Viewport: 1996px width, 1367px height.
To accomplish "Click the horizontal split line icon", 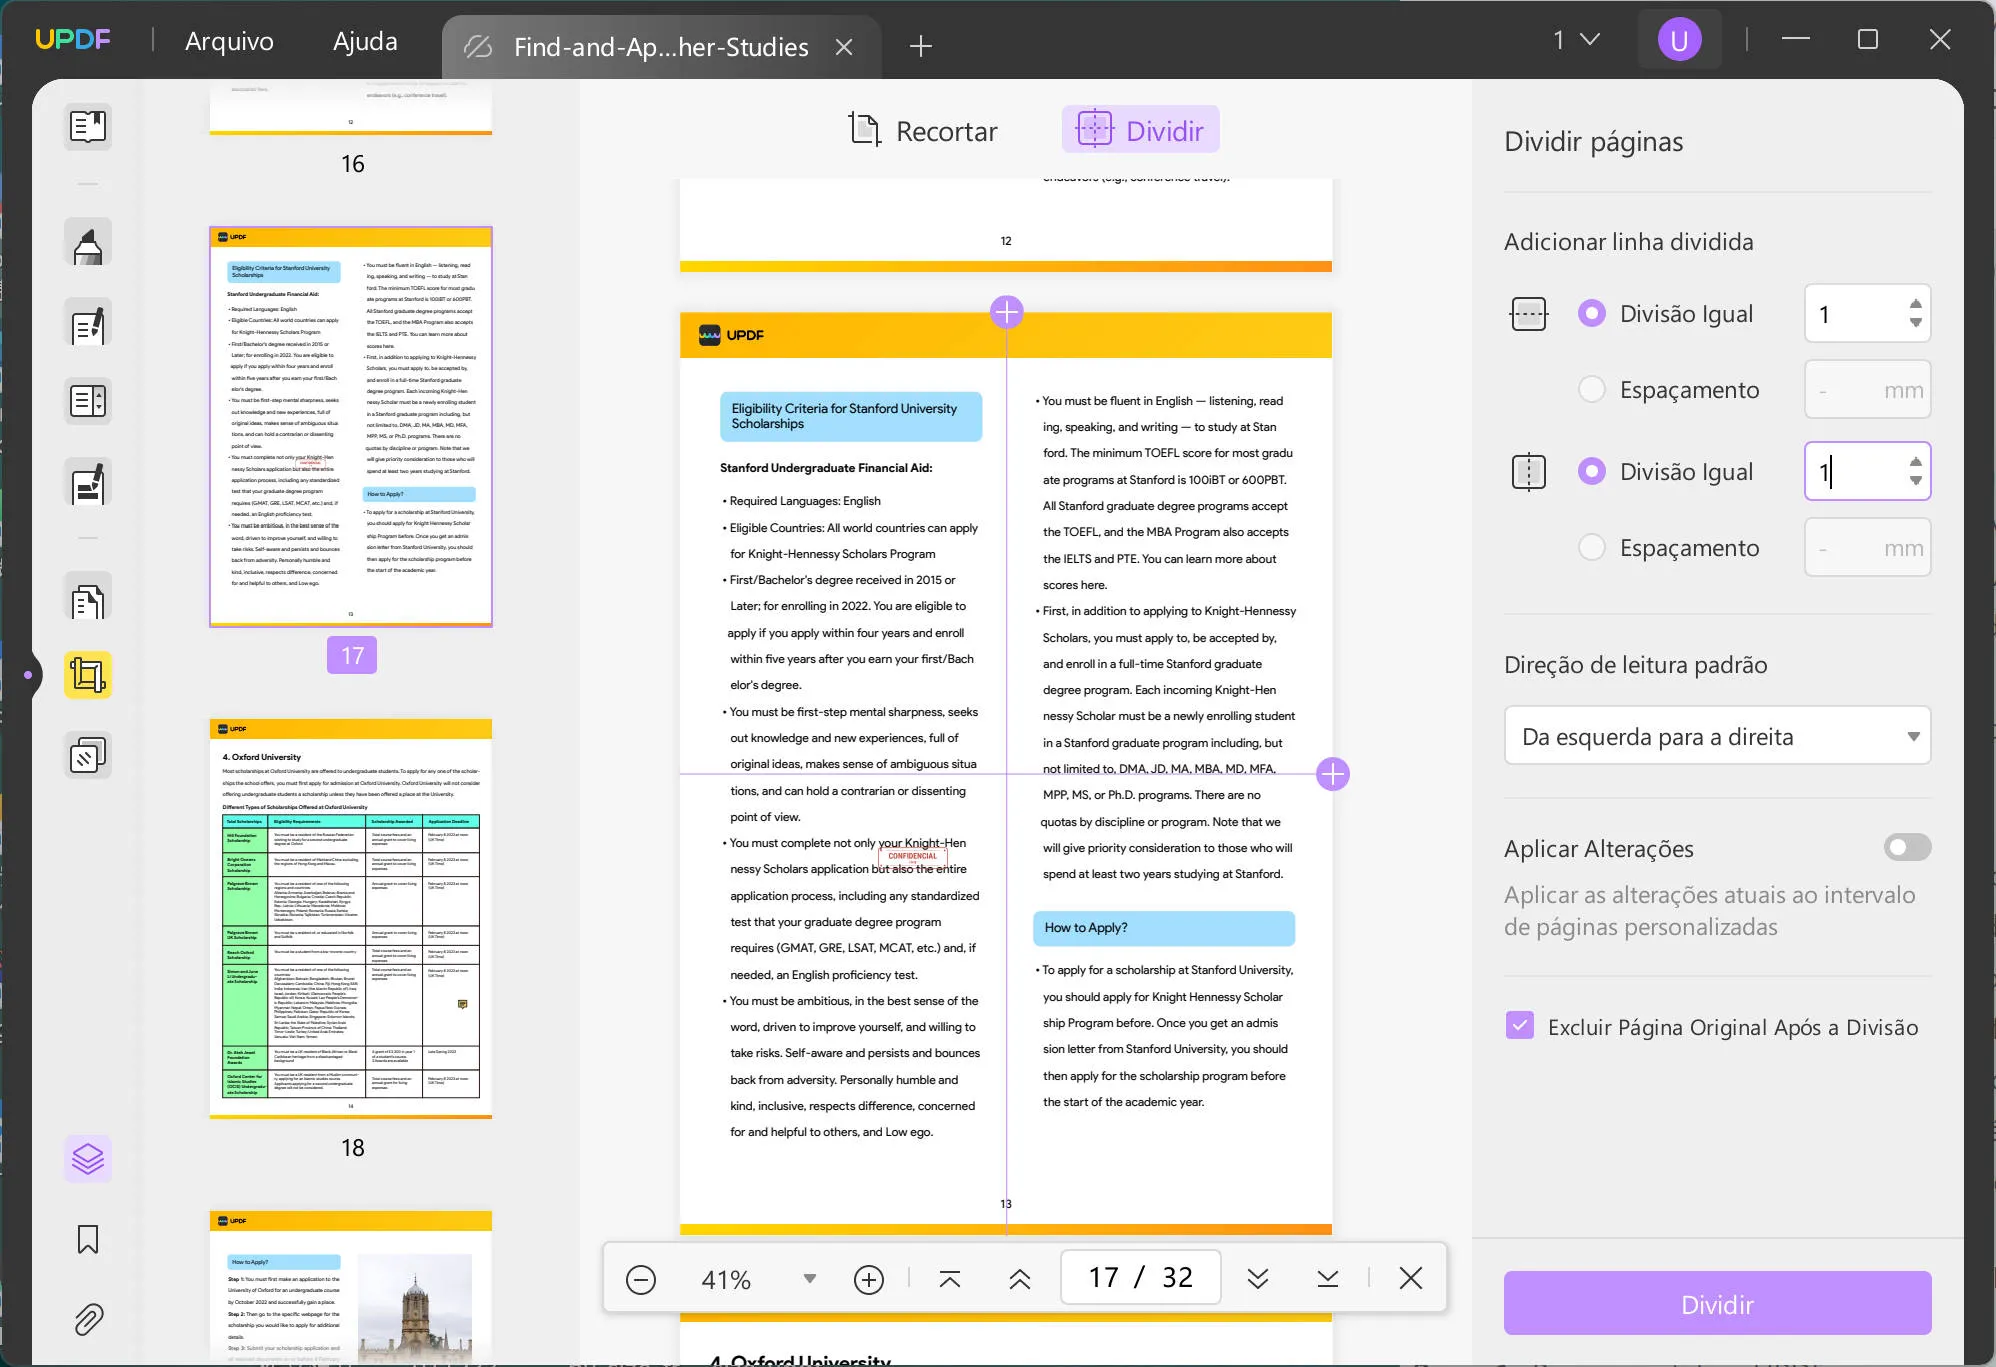I will [x=1528, y=314].
